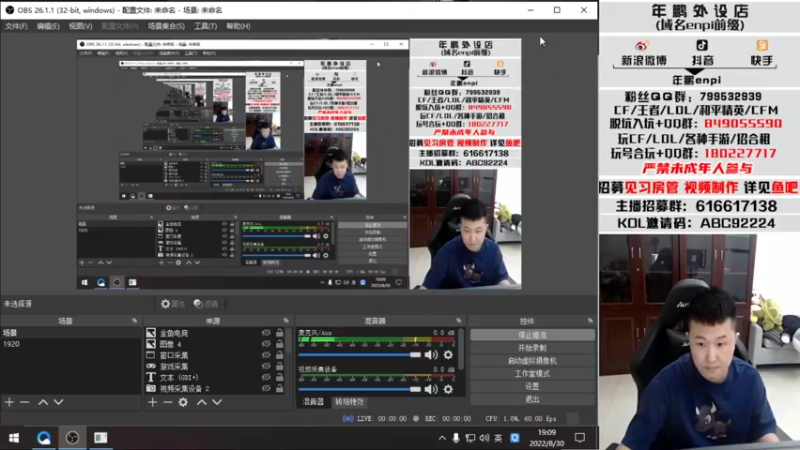Click the 开始录制 button

pos(532,348)
